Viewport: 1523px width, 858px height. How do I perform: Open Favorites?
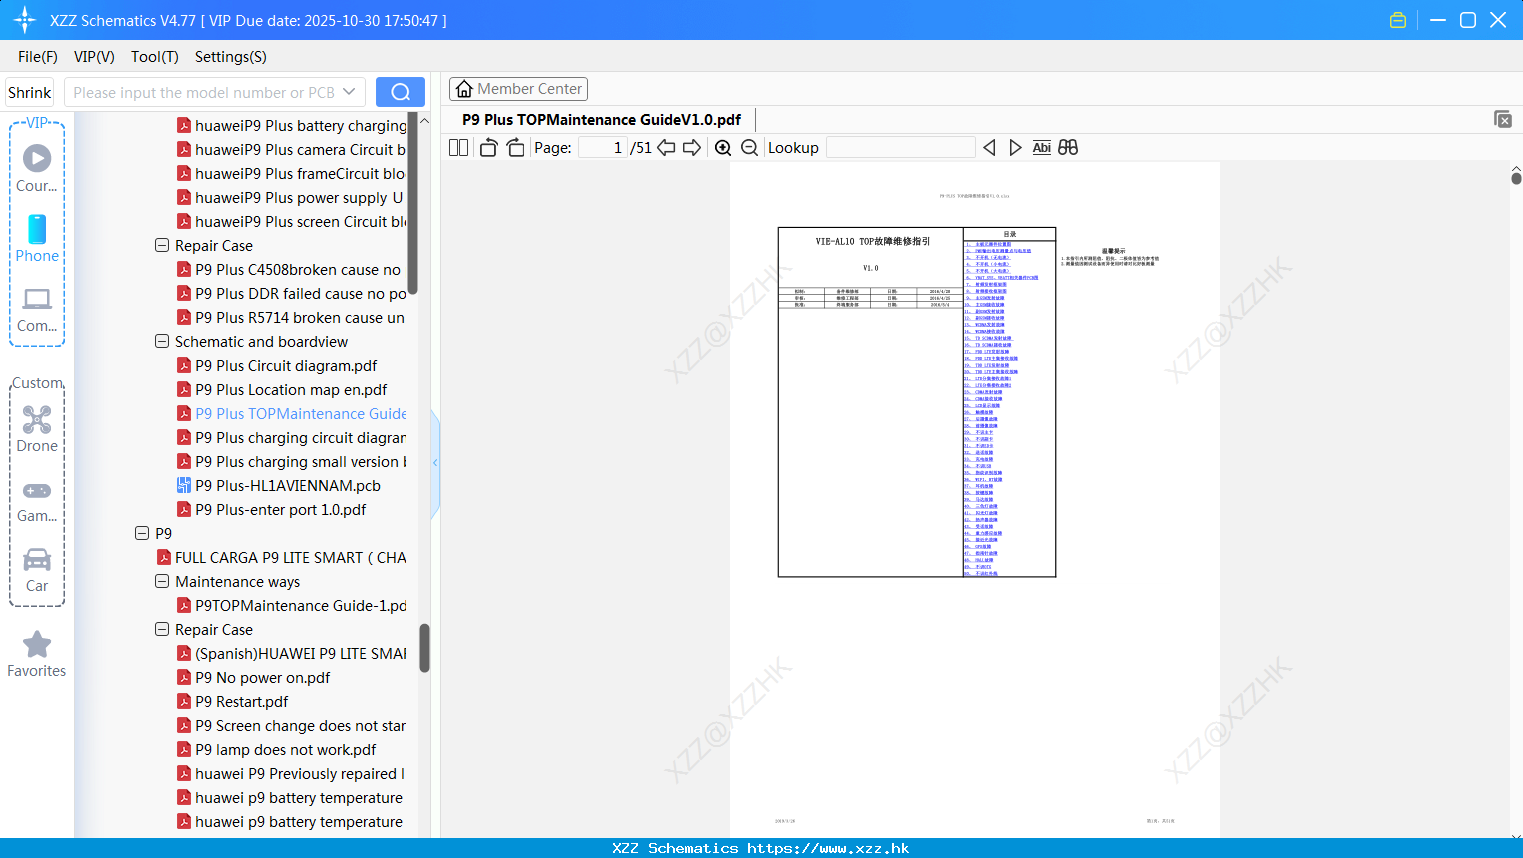click(37, 654)
